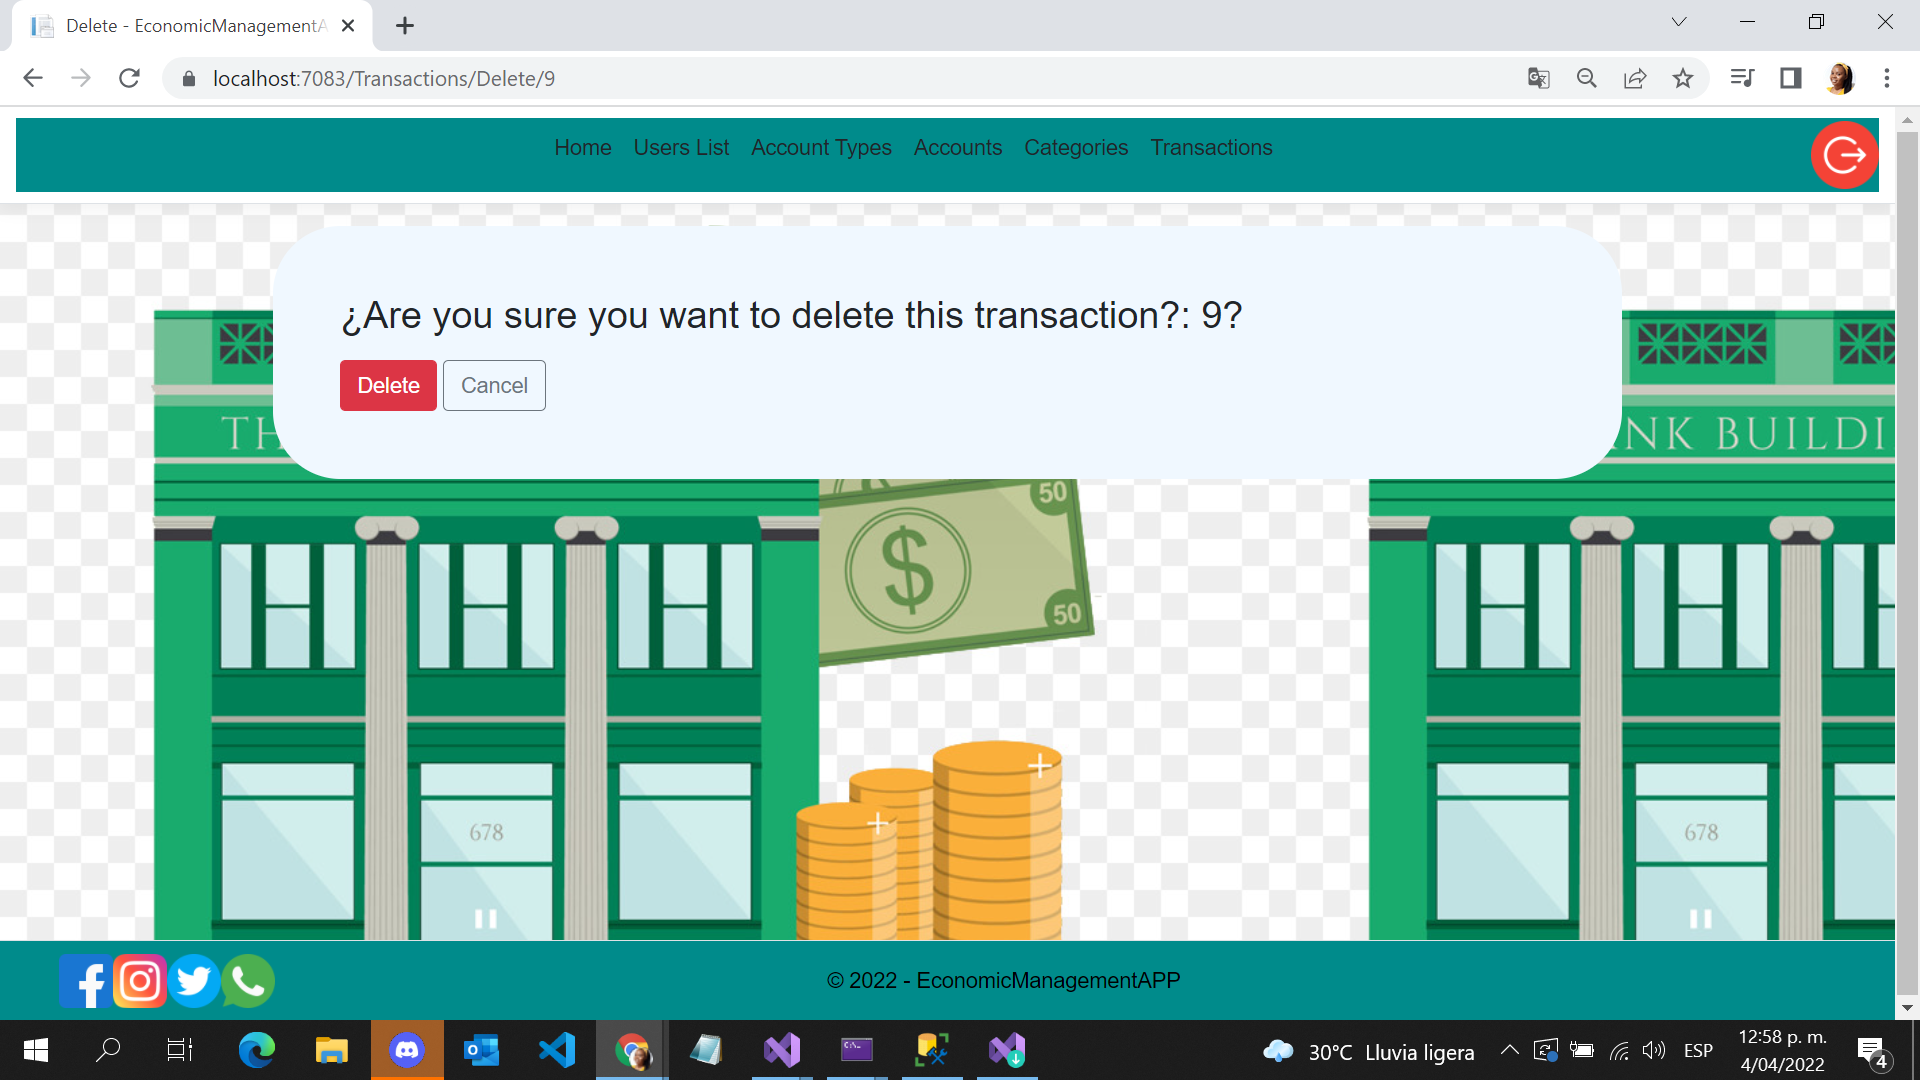Confirm with the red Delete button

(388, 385)
